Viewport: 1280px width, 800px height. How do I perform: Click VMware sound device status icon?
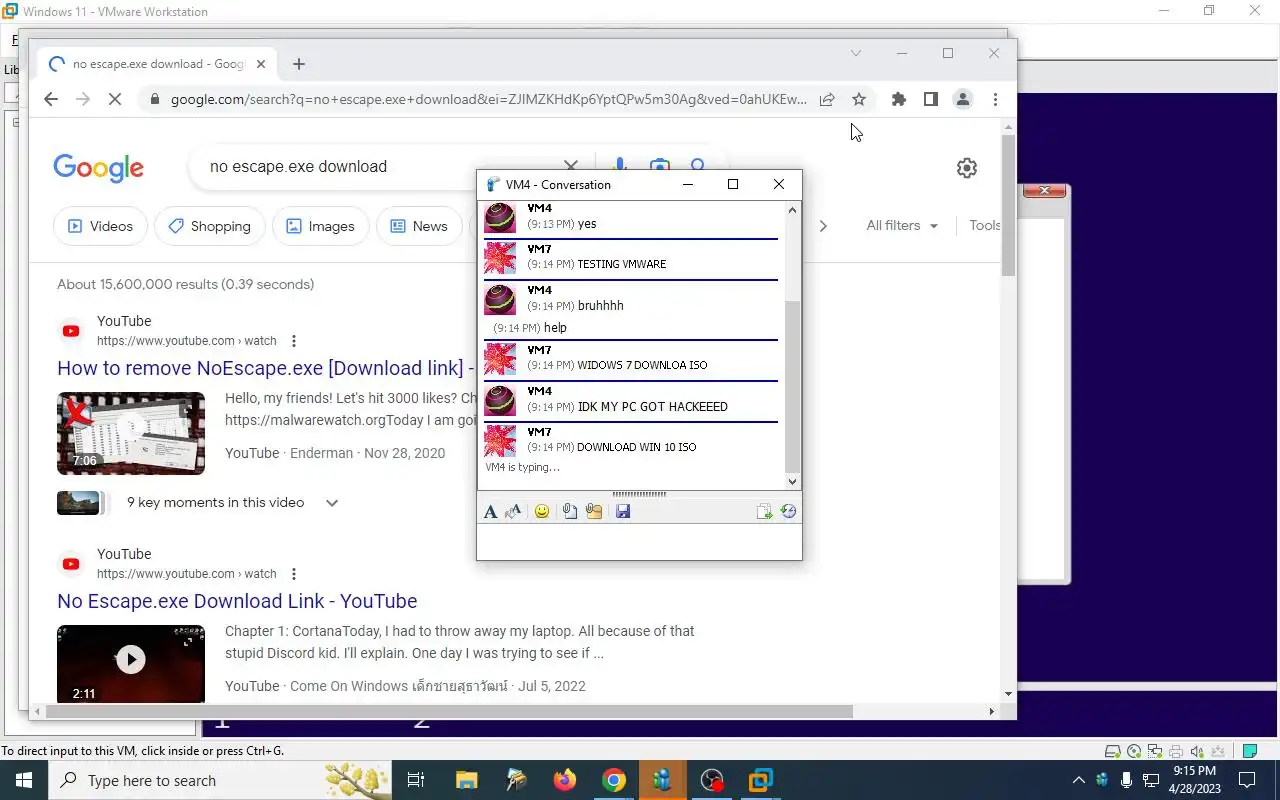click(1198, 751)
